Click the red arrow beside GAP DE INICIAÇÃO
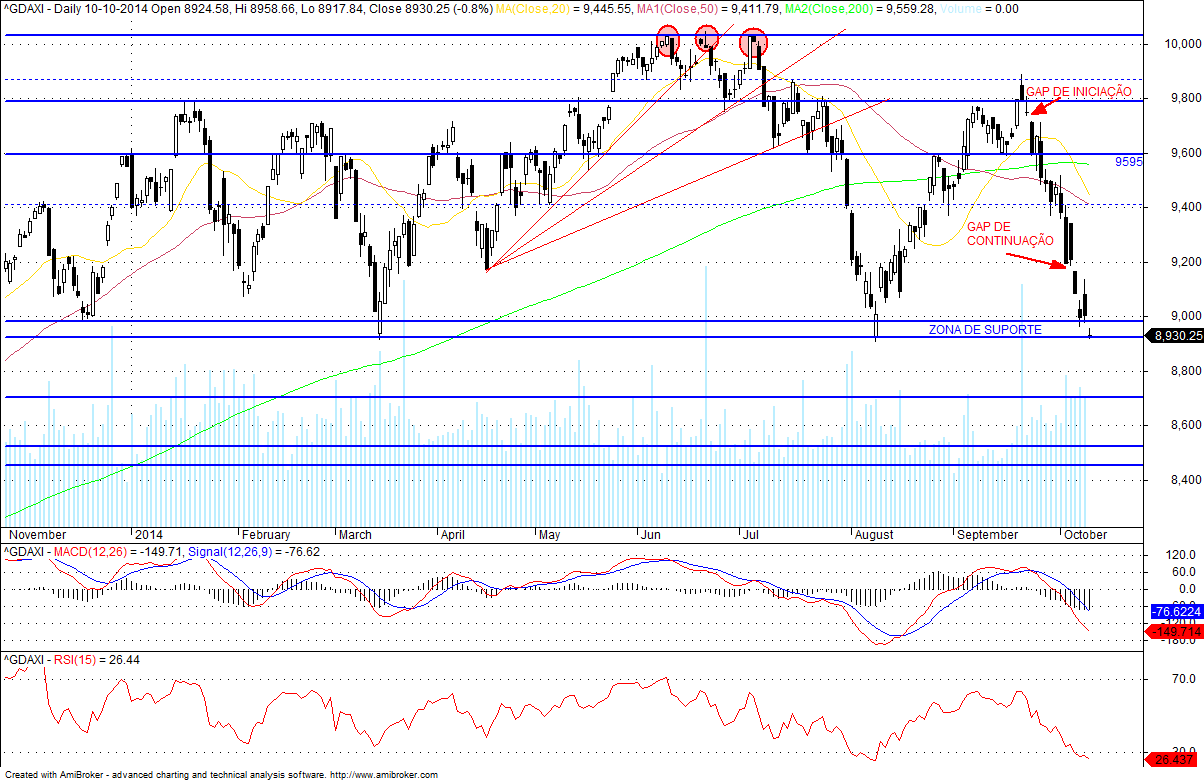Viewport: 1204px width, 781px height. coord(1046,107)
